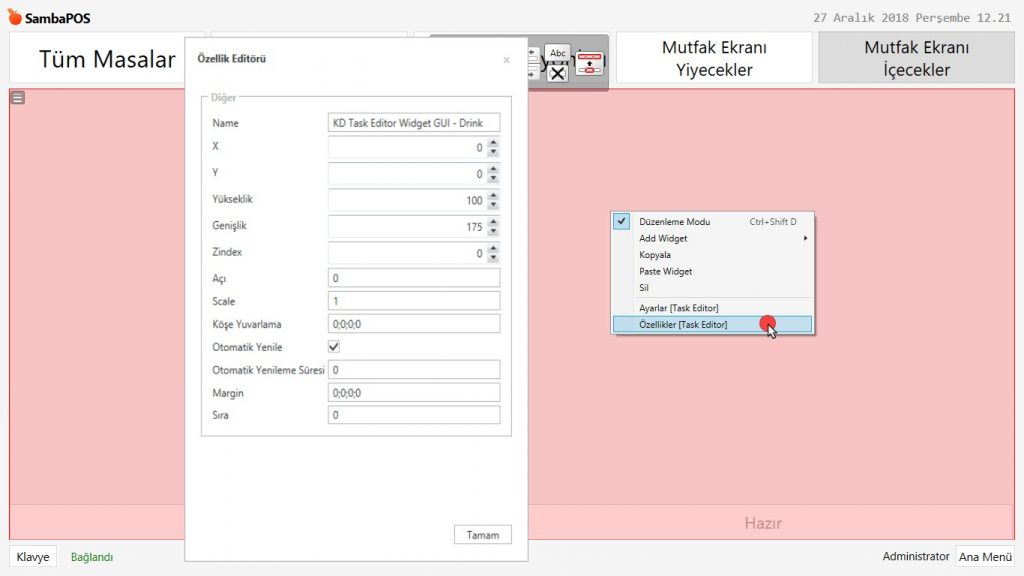Click the Name input field

click(x=414, y=123)
